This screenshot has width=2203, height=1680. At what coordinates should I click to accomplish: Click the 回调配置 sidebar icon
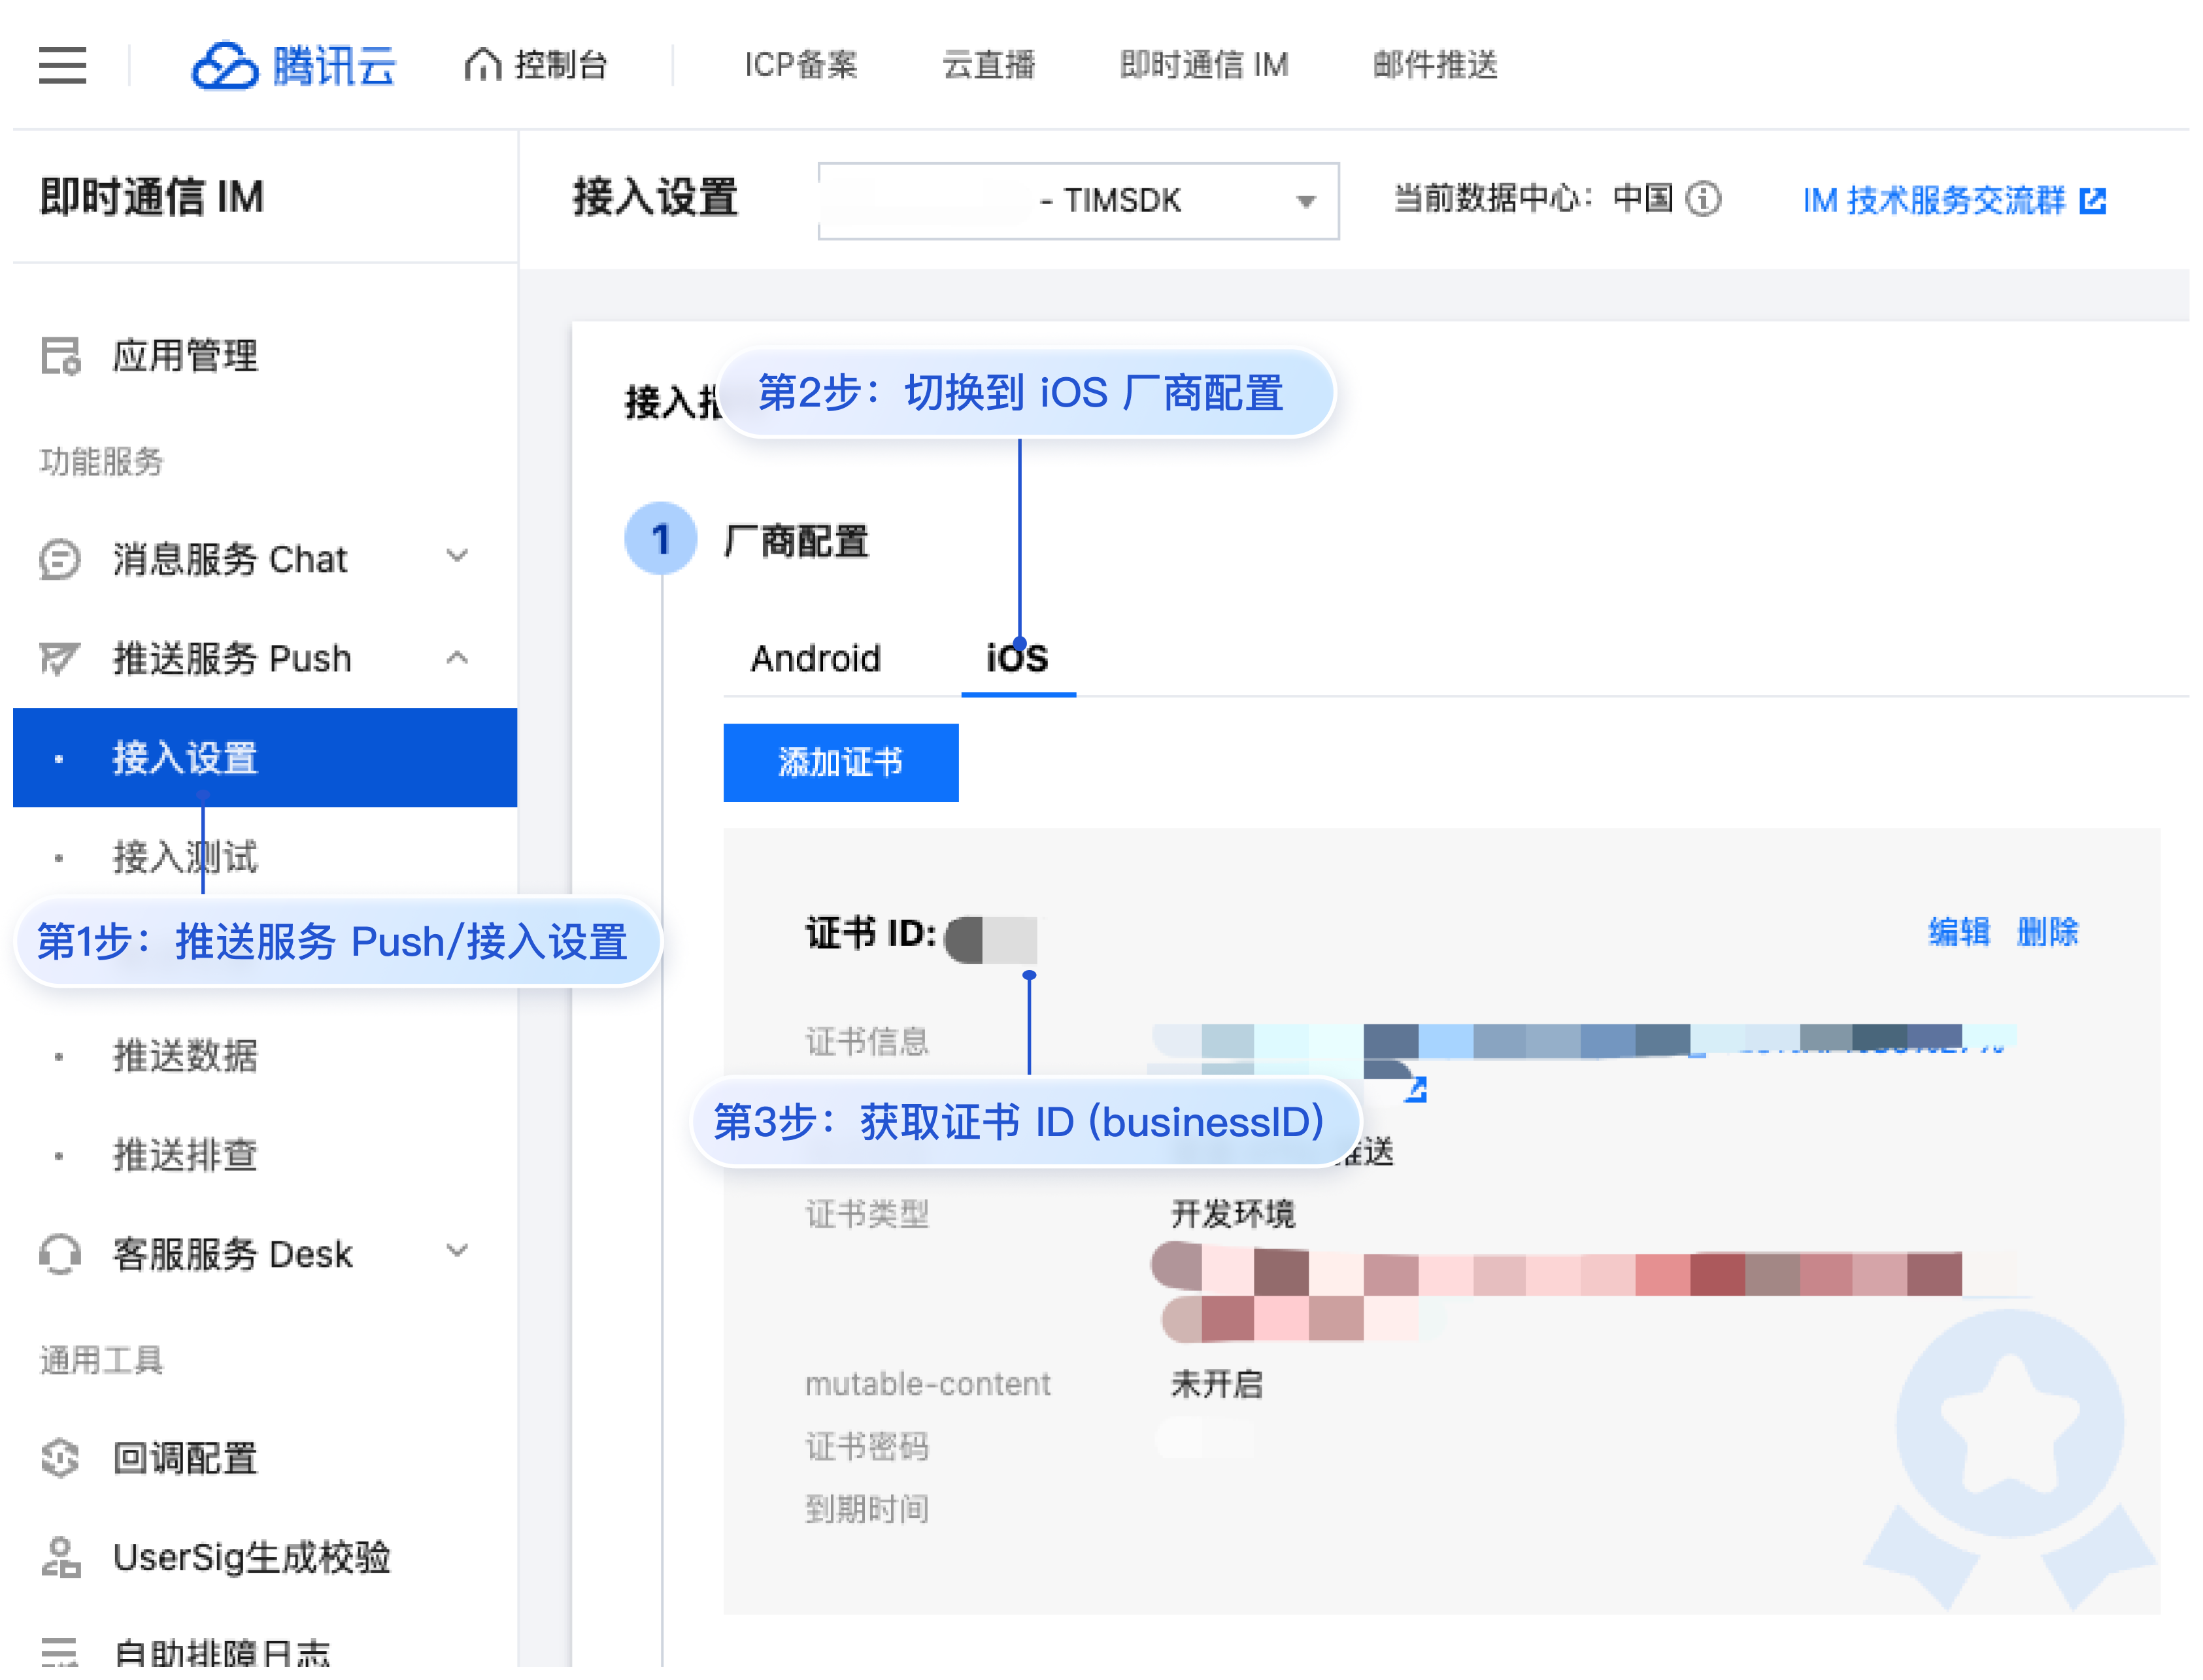coord(60,1458)
